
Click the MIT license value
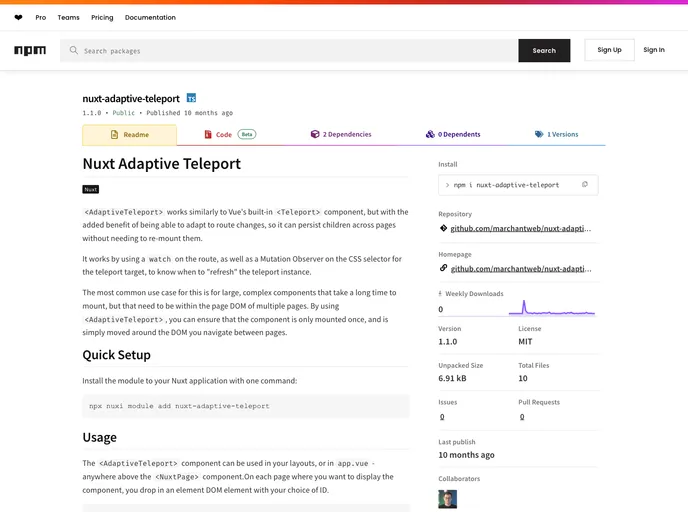coord(525,342)
